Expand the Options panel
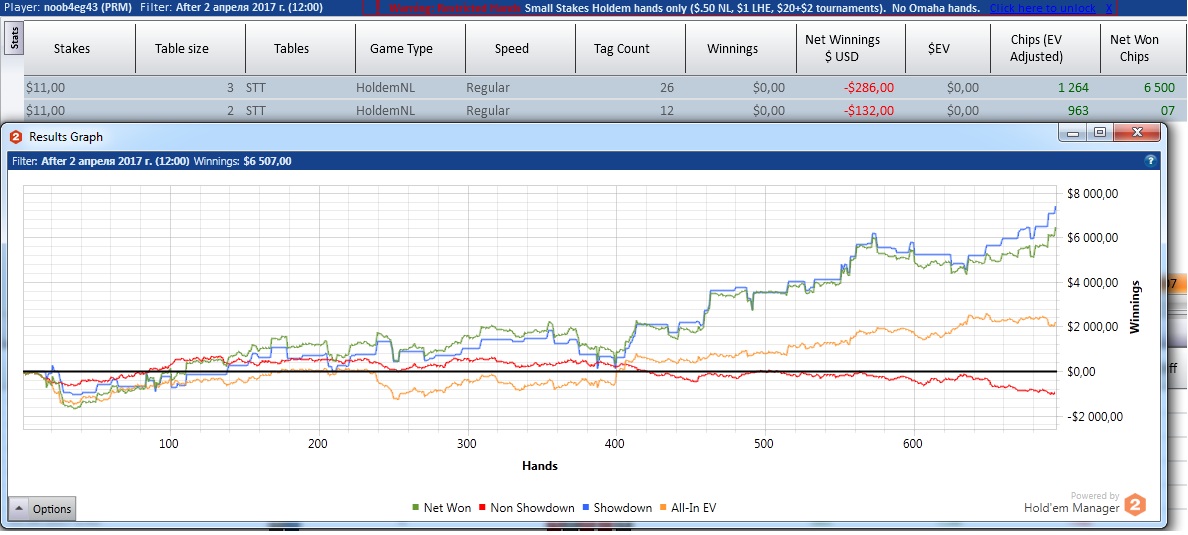 42,508
